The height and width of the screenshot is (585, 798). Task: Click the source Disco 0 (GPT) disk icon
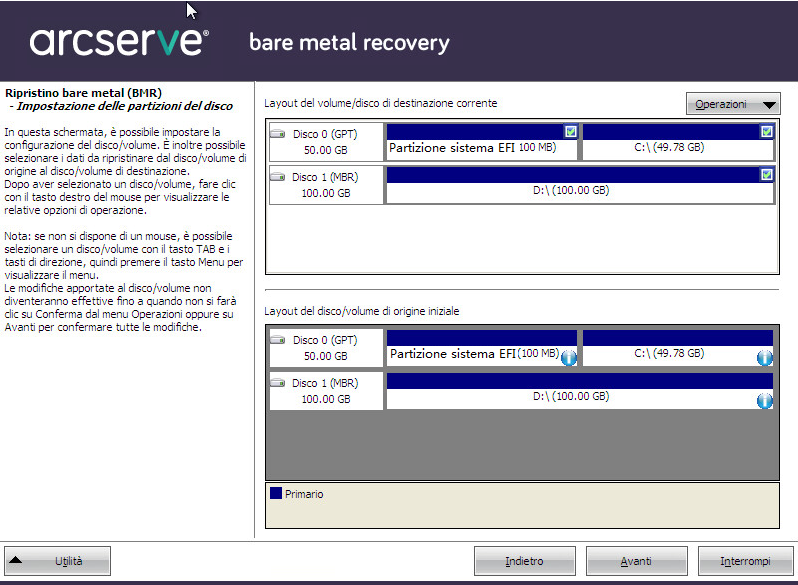coord(278,340)
